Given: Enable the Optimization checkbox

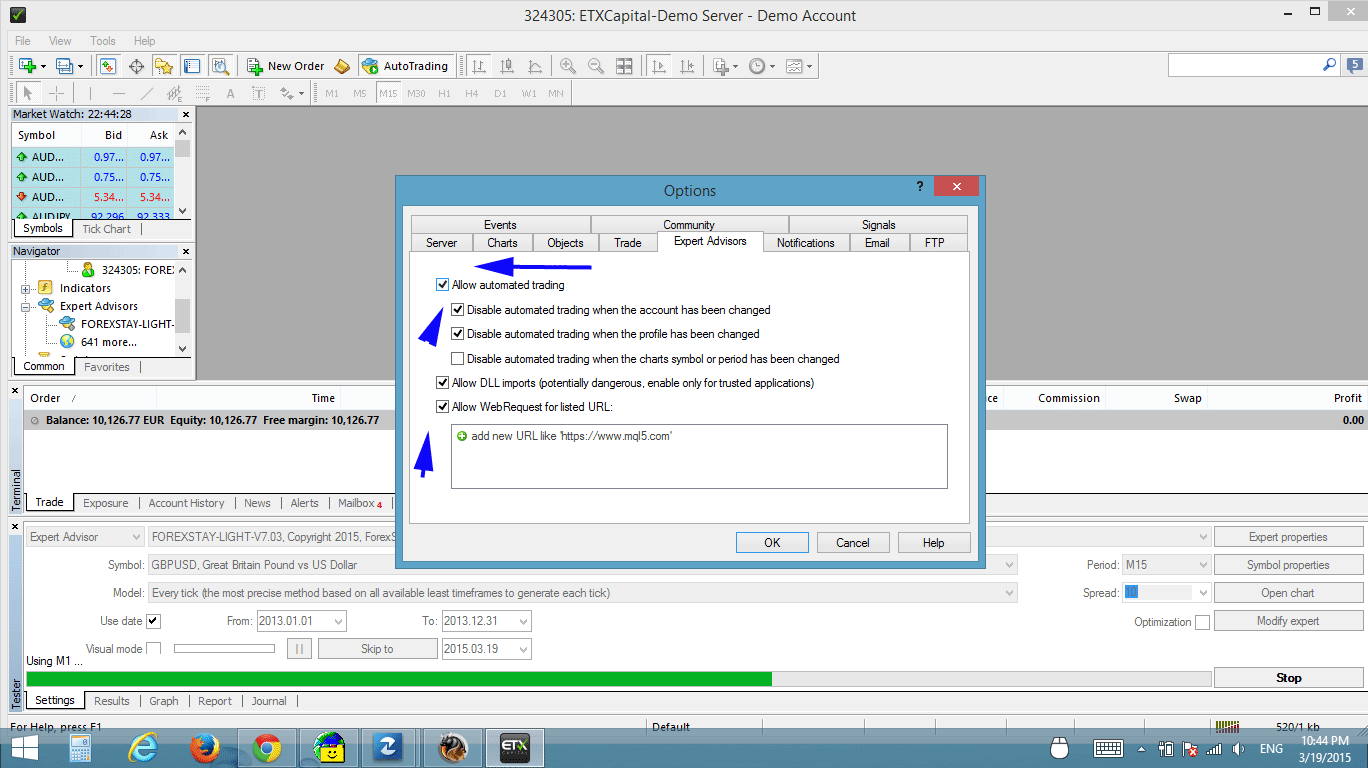Looking at the screenshot, I should coord(1202,622).
